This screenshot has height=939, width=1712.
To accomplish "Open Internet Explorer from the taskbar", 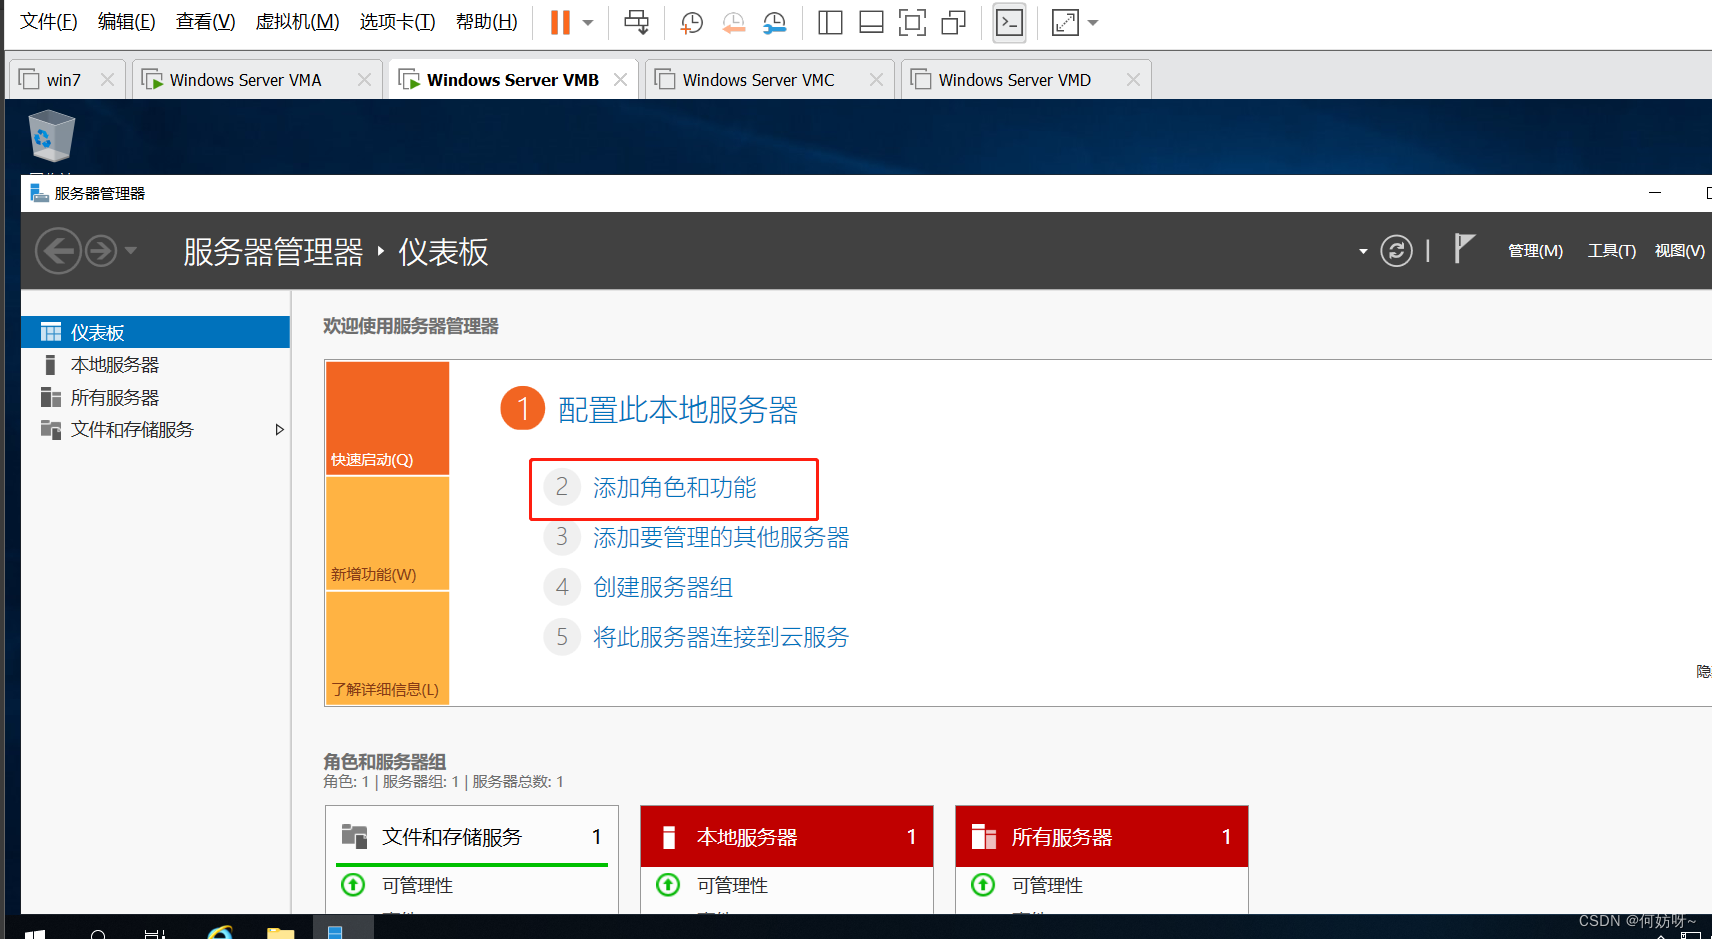I will pyautogui.click(x=220, y=931).
